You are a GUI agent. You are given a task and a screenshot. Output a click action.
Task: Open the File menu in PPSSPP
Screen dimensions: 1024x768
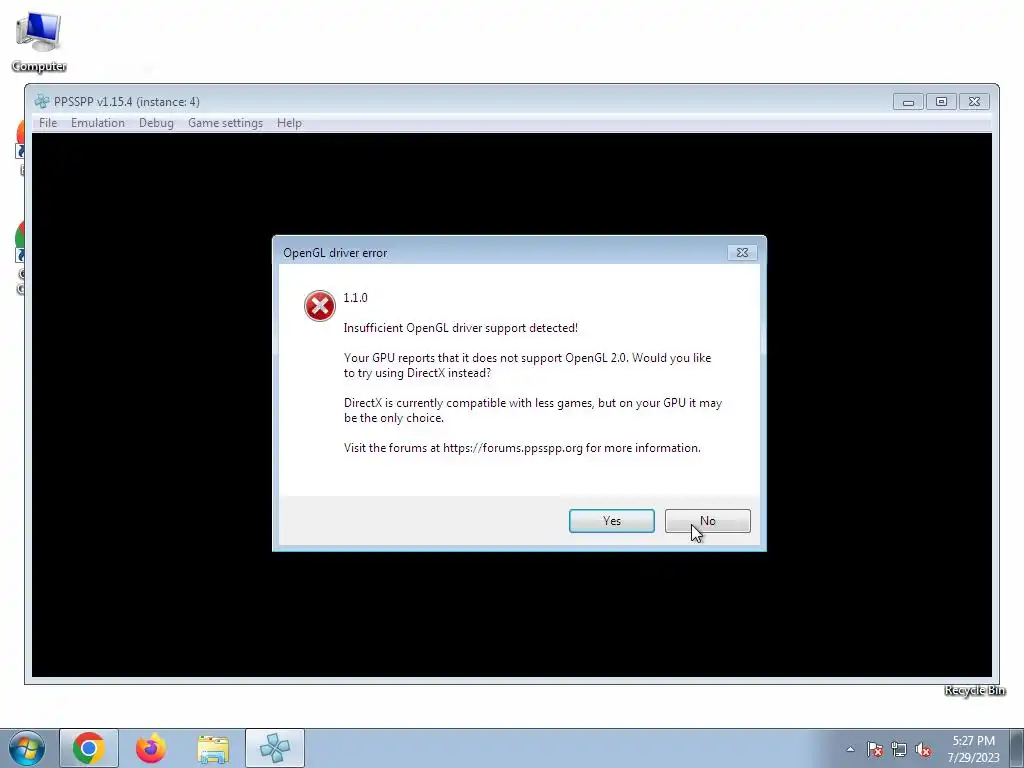point(48,123)
